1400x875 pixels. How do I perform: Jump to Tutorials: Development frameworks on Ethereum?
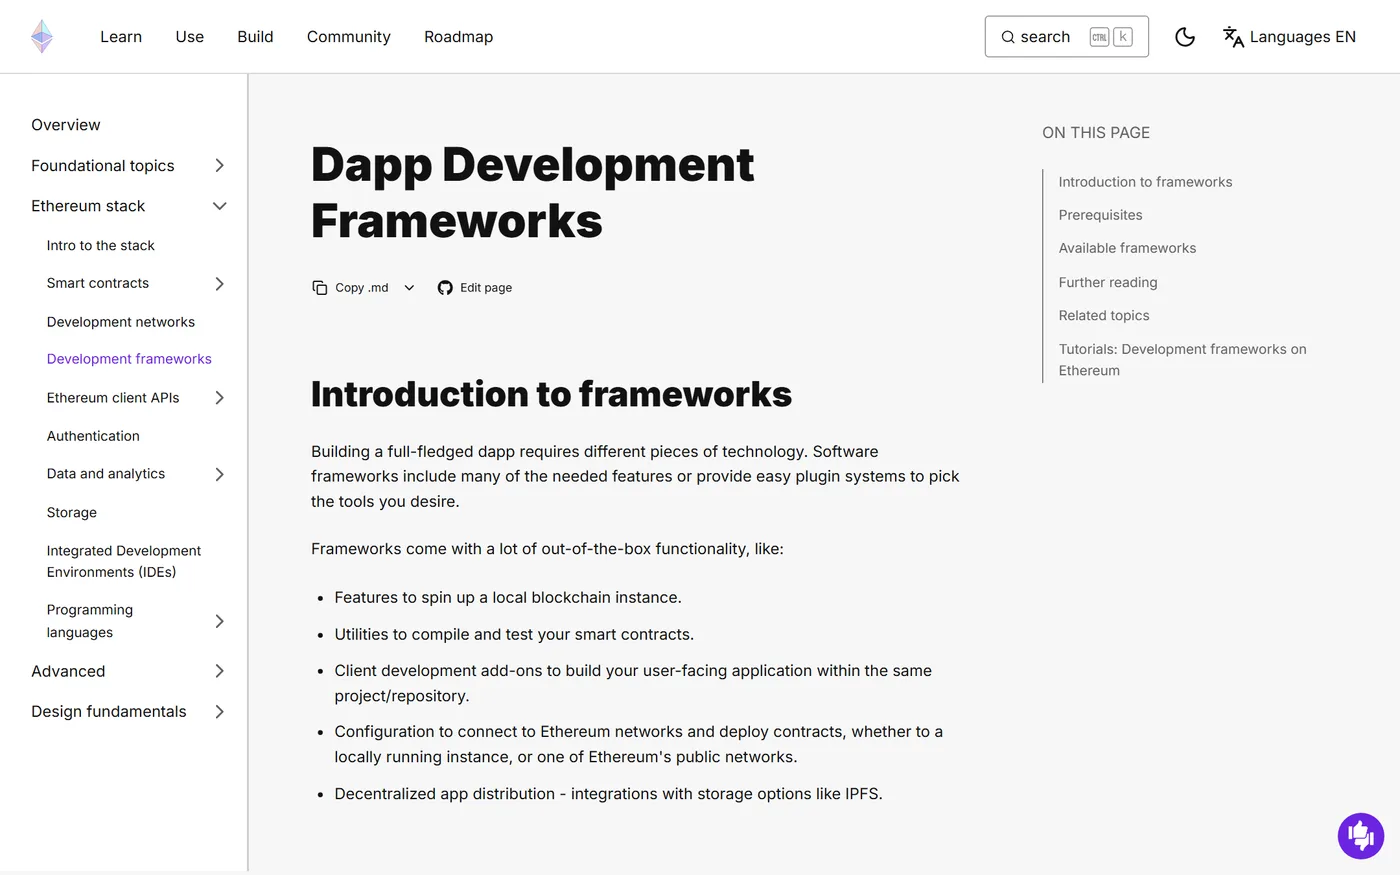(1183, 360)
